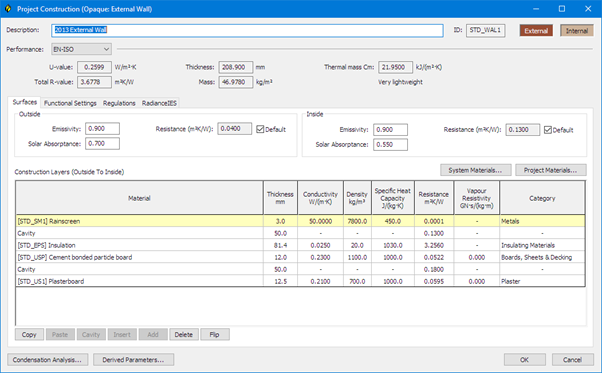The width and height of the screenshot is (602, 373).
Task: Open the Performance EN-ISO dropdown
Action: 81,49
